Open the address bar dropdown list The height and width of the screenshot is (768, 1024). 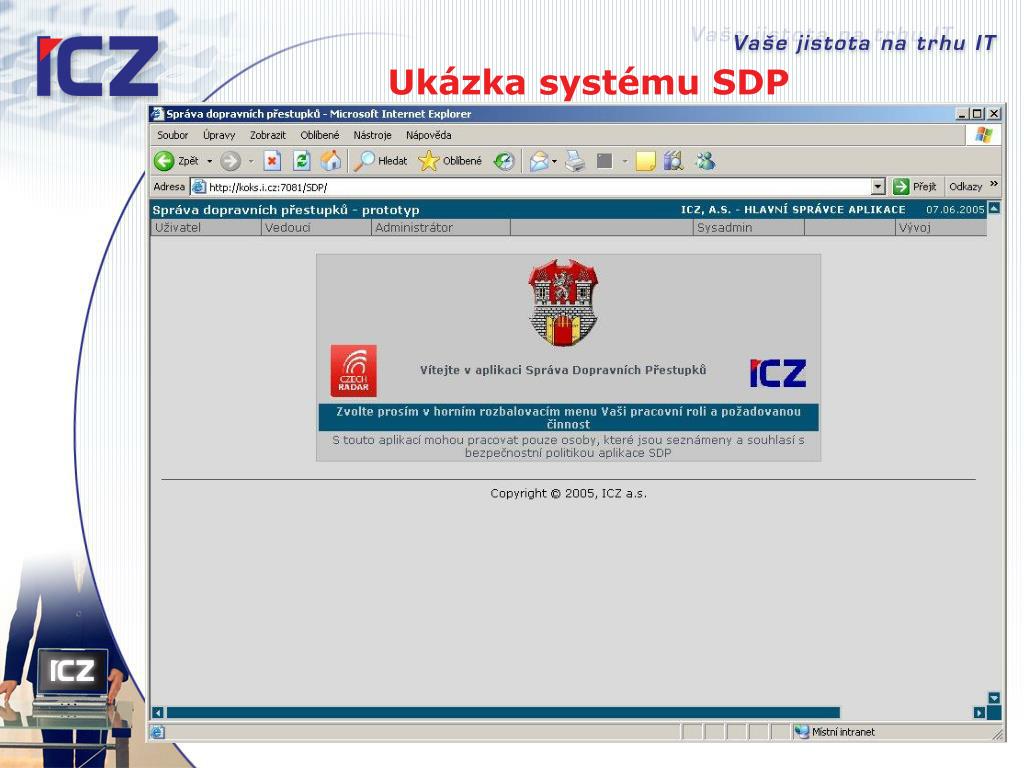[878, 187]
